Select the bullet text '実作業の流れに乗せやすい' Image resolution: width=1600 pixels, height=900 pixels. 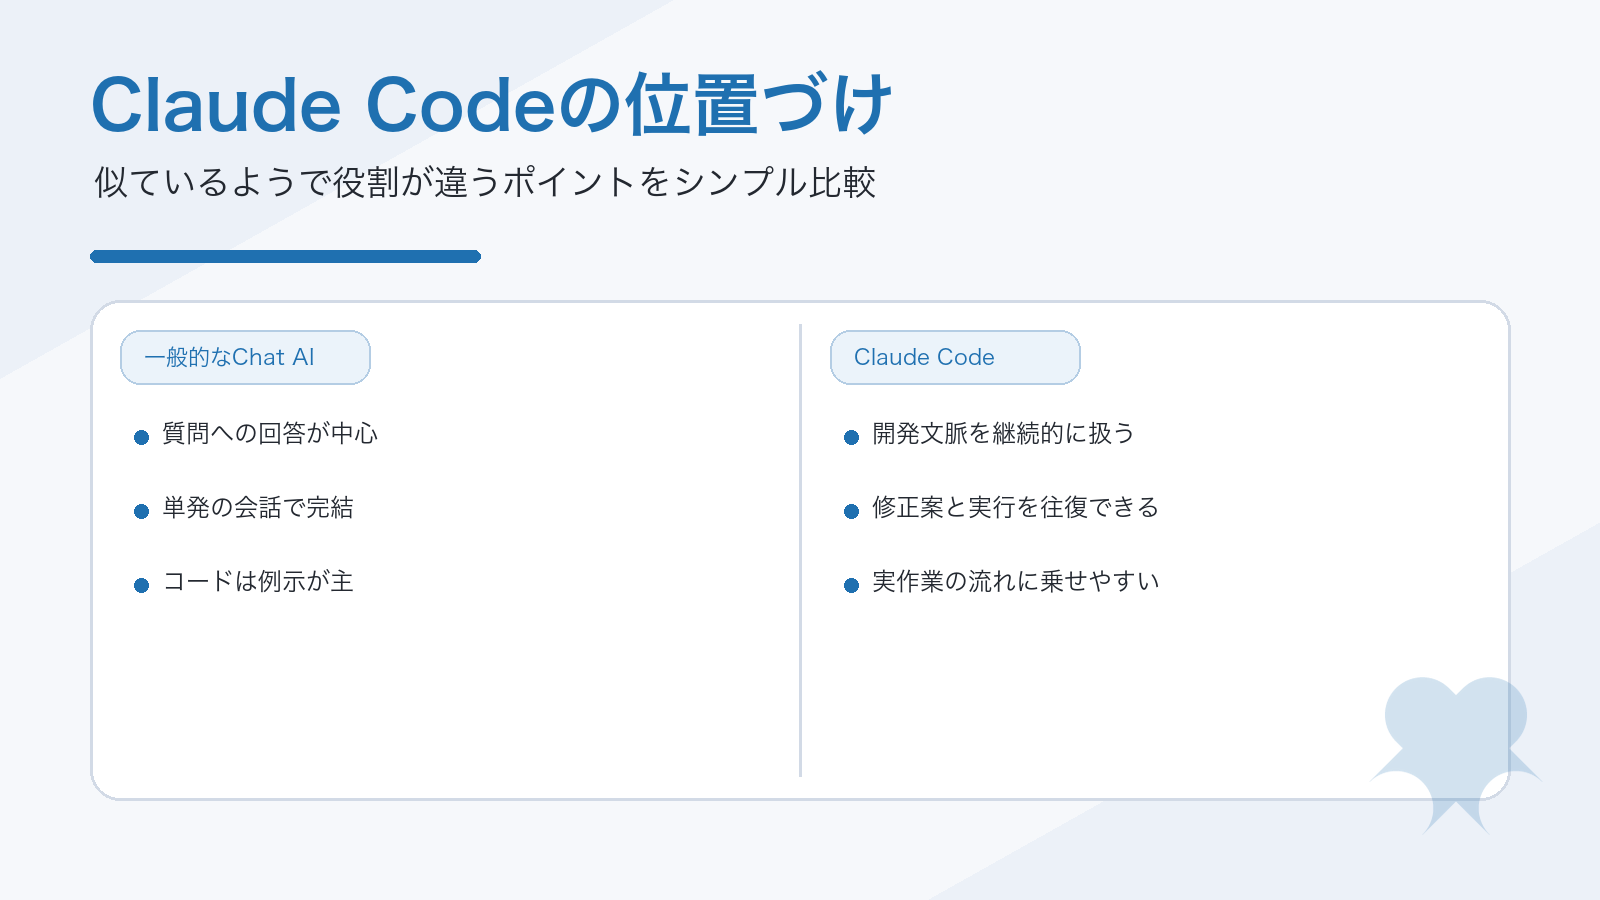tap(1015, 581)
